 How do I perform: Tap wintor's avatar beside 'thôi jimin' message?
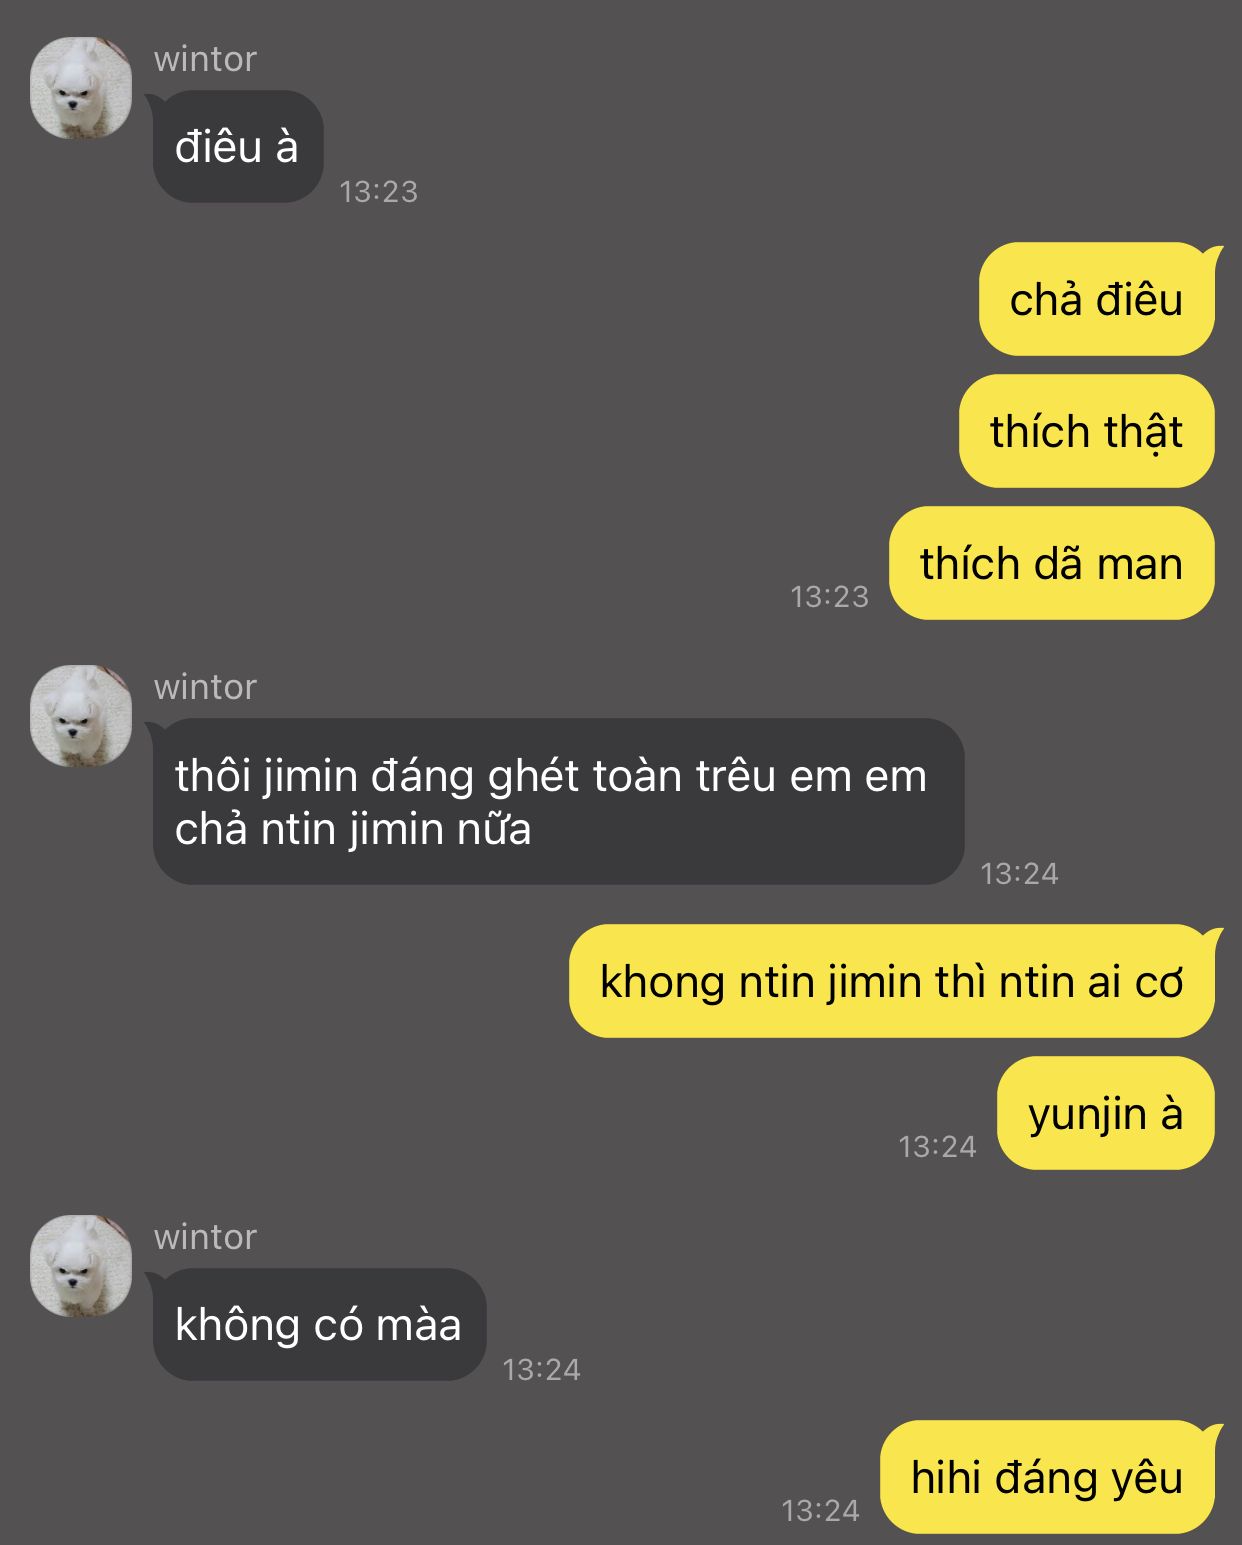81,716
